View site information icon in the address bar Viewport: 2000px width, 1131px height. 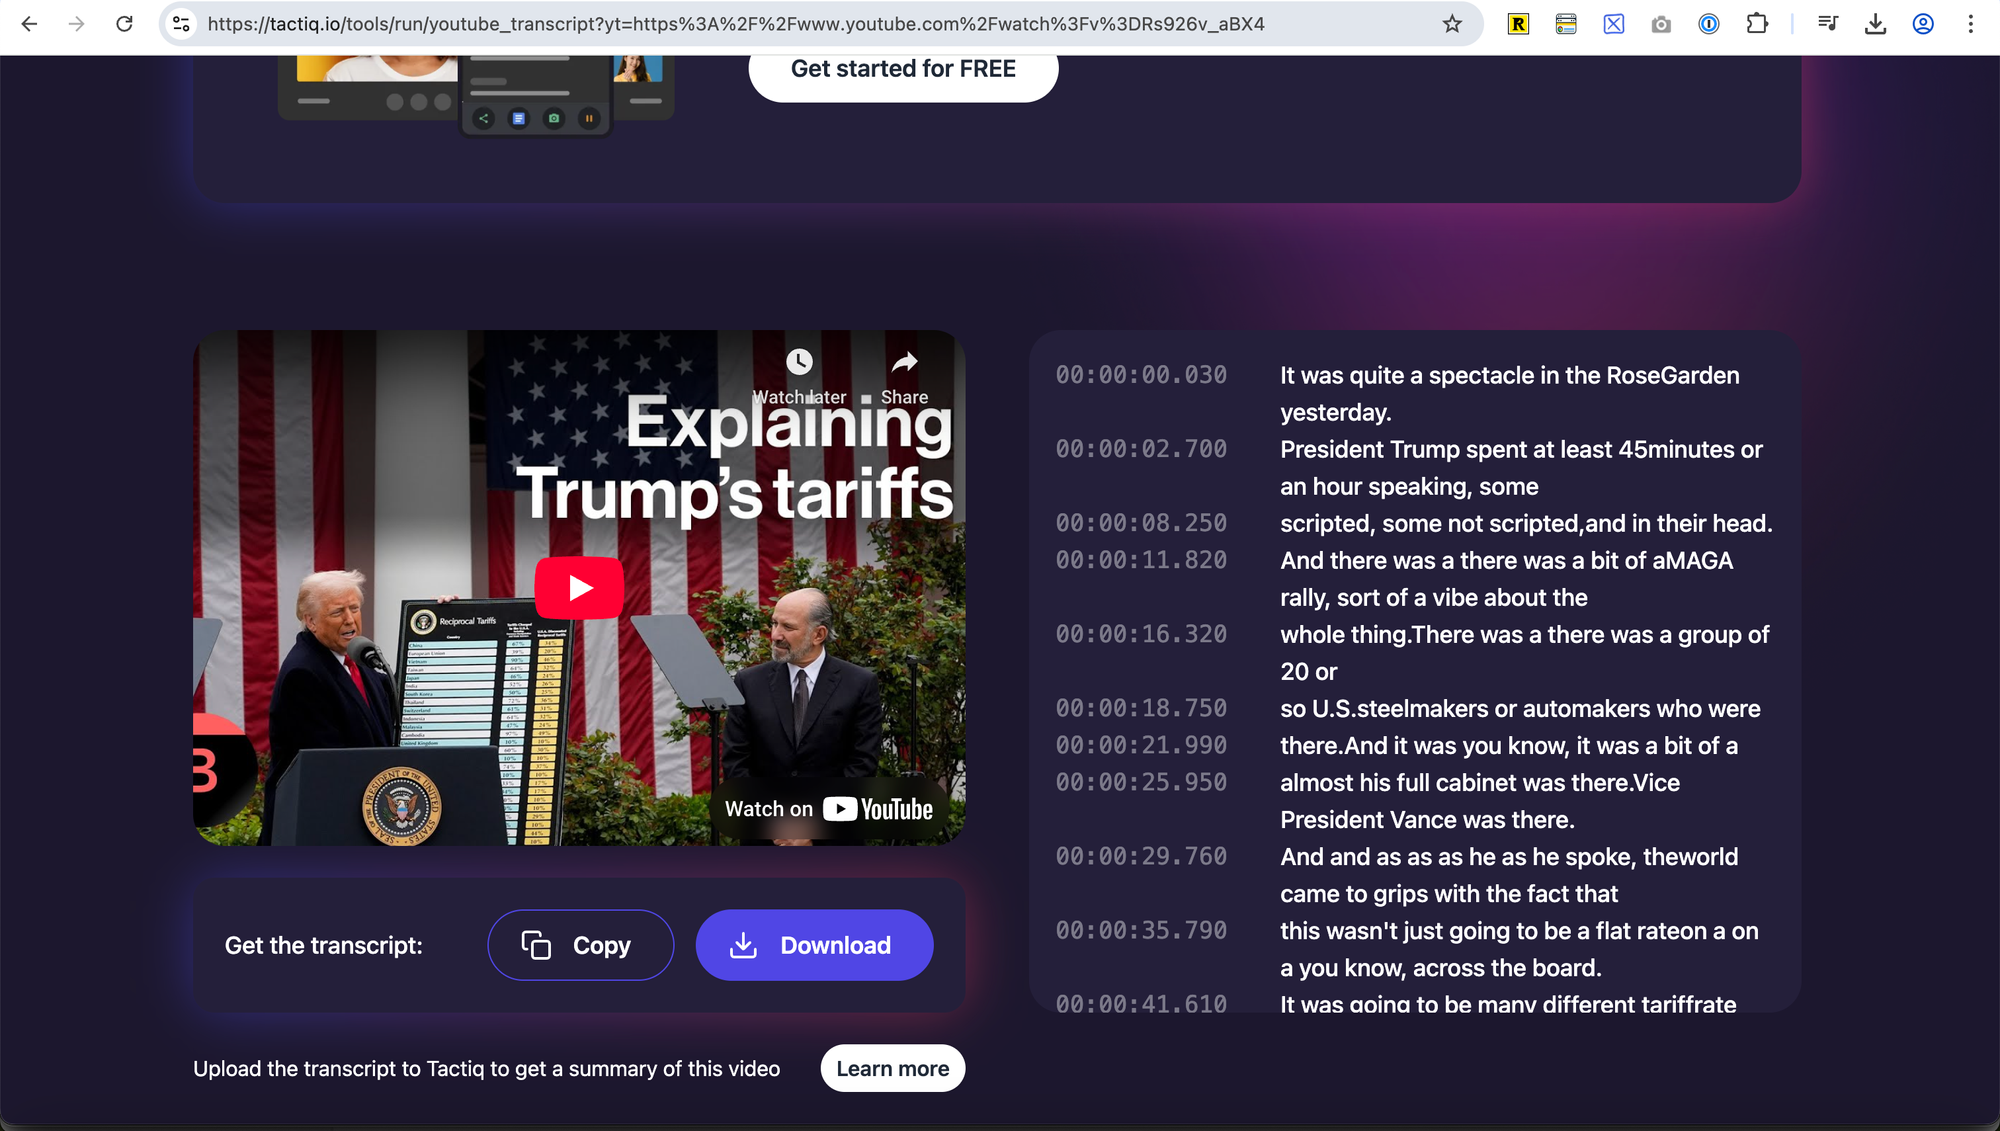point(181,24)
